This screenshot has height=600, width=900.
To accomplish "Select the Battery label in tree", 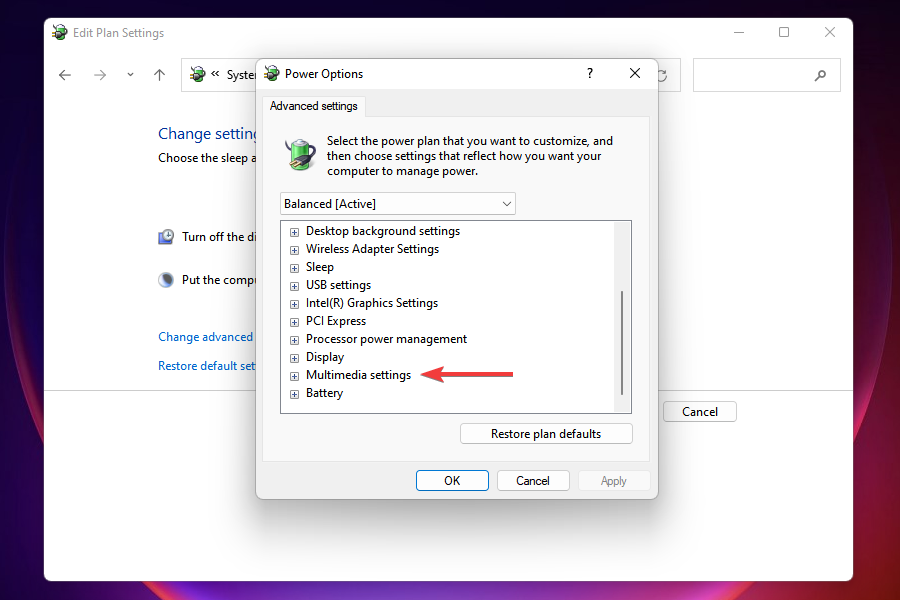I will pos(324,393).
